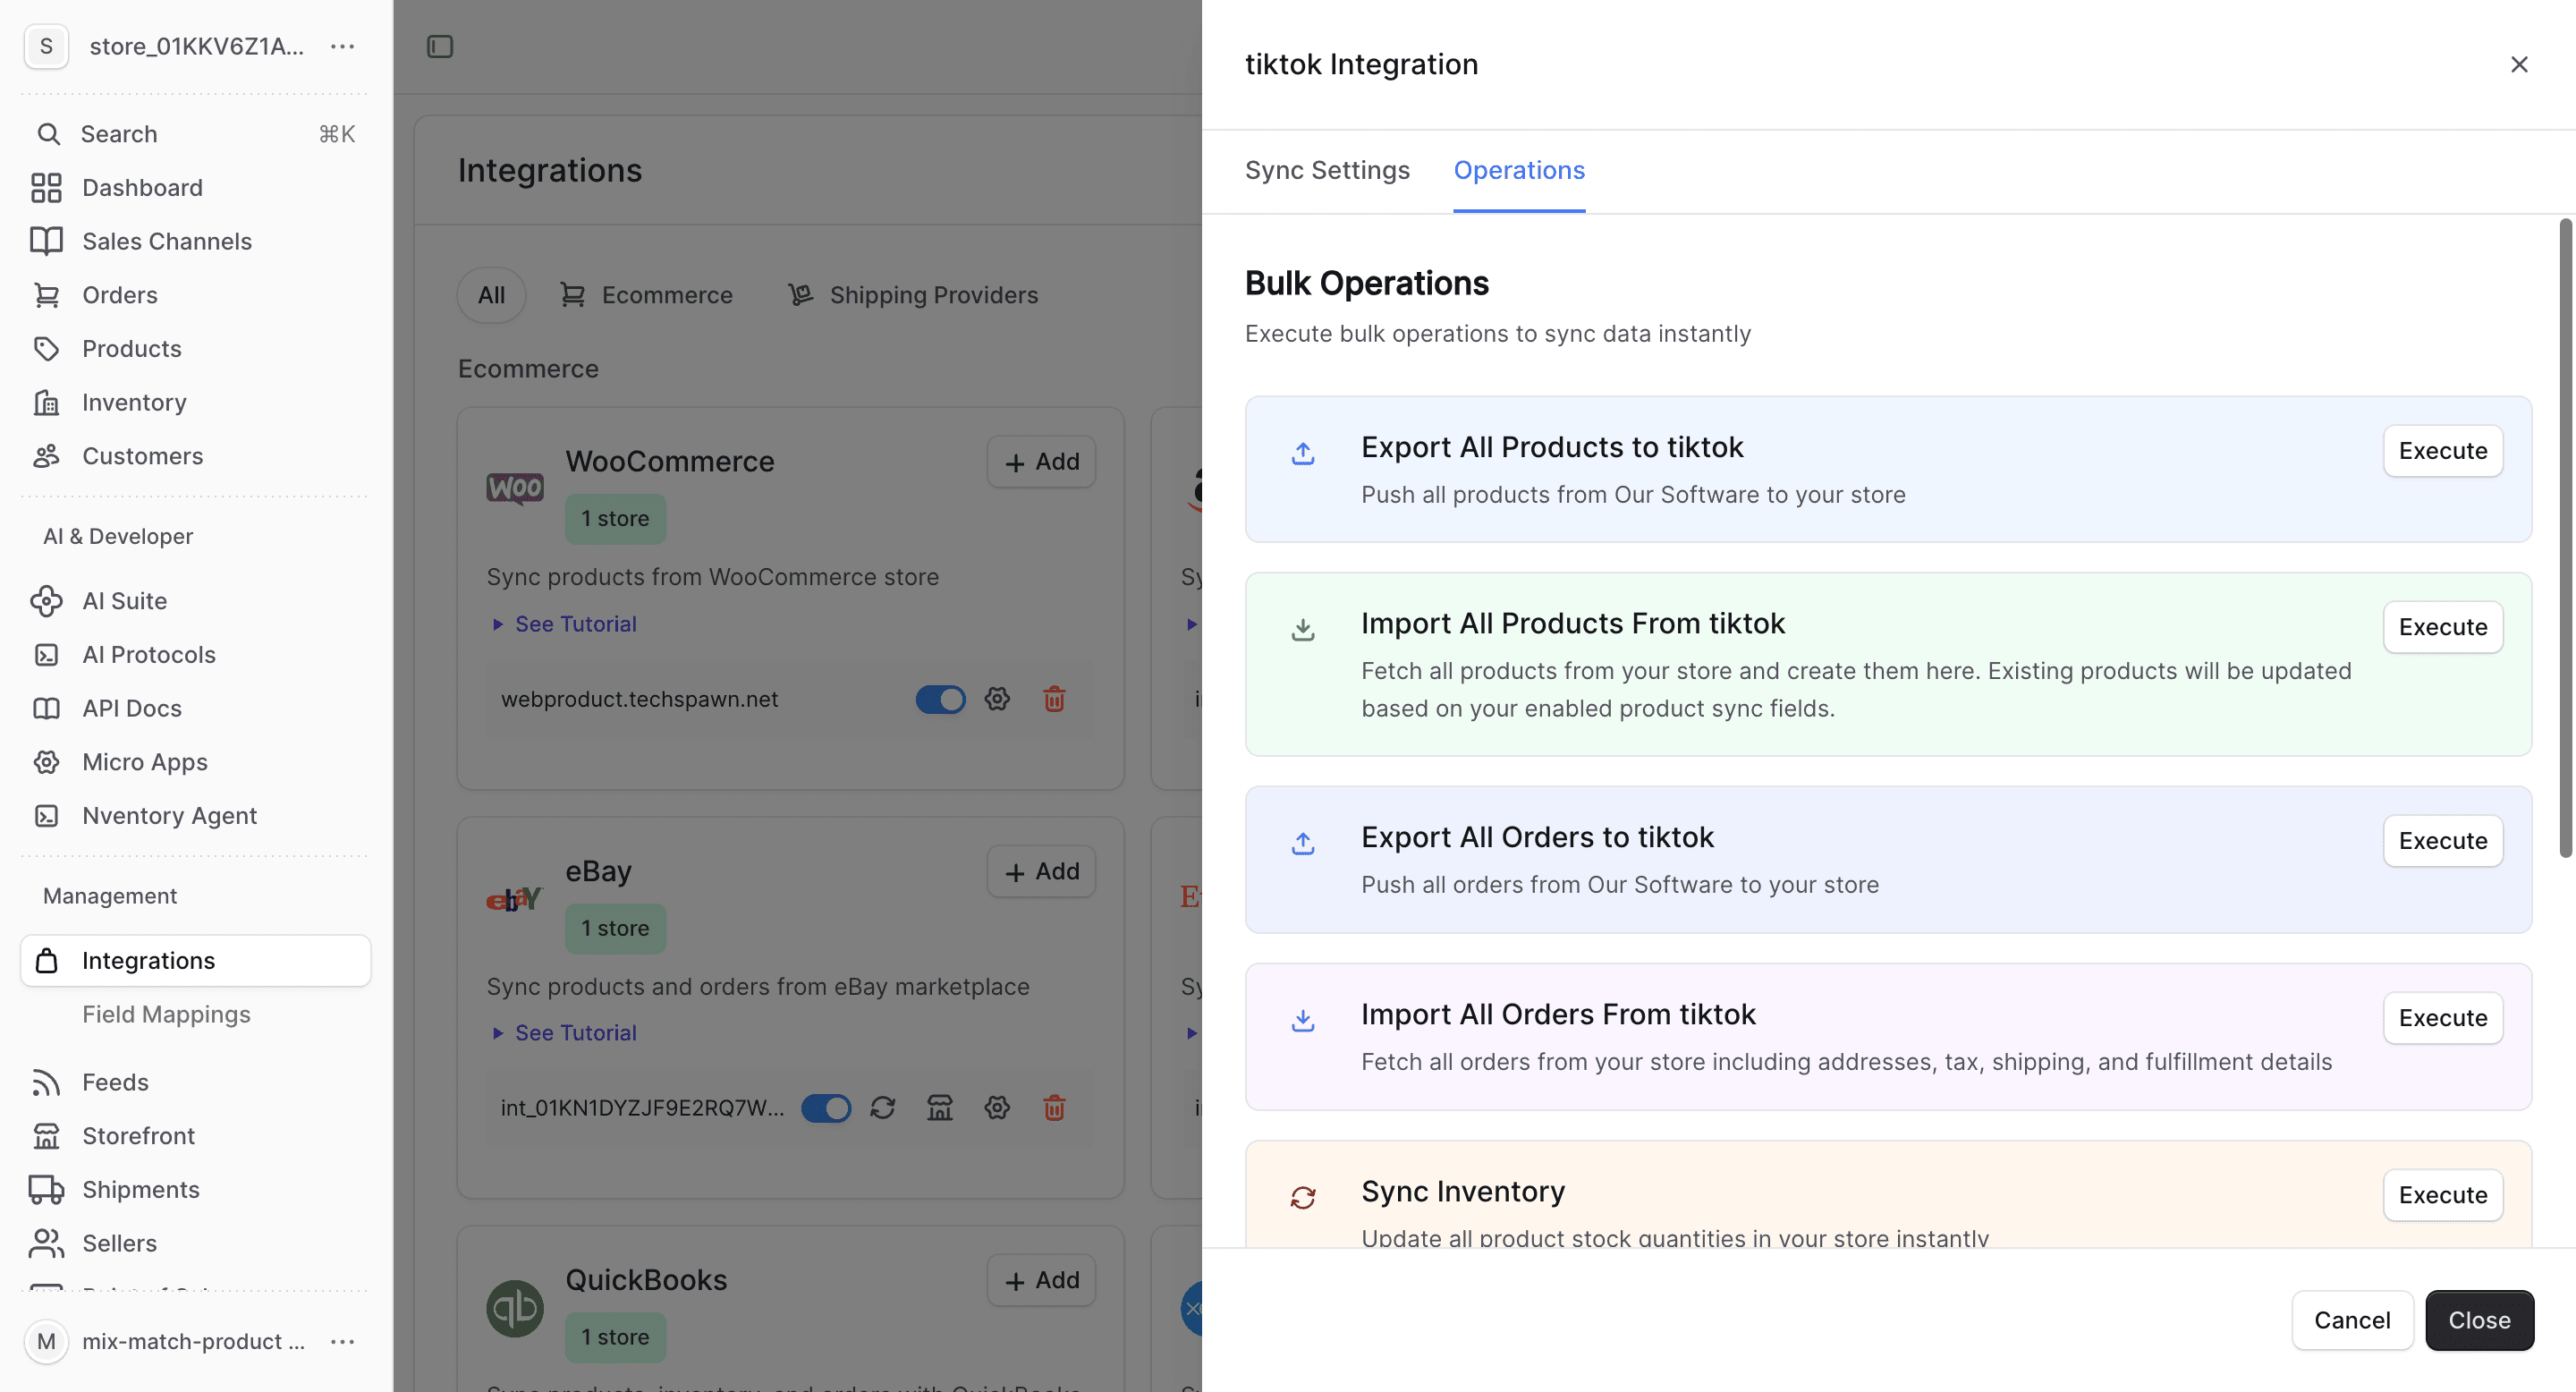
Task: Click the QuickBooks logo
Action: (515, 1308)
